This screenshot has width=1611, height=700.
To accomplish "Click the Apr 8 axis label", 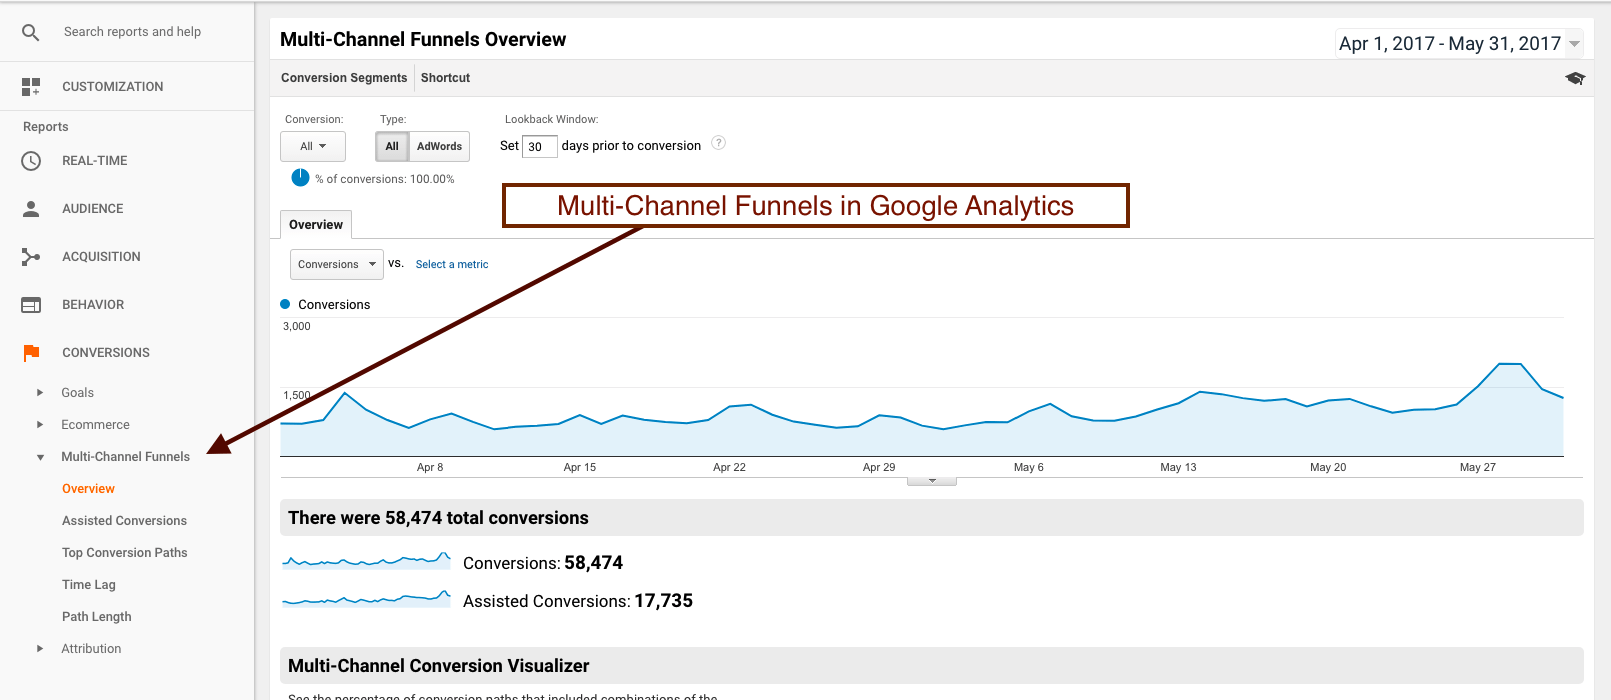I will click(430, 467).
